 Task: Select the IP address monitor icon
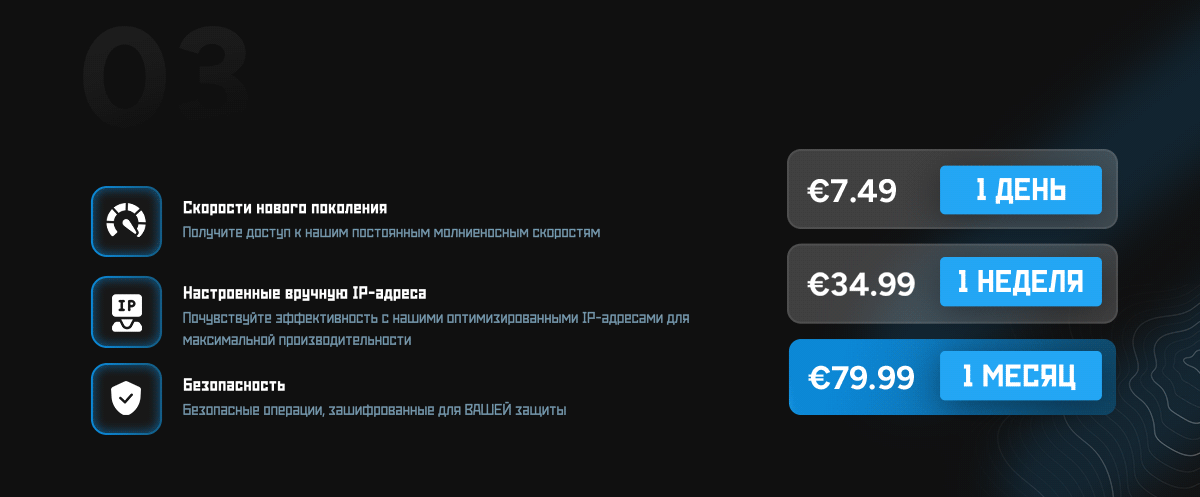pyautogui.click(x=126, y=311)
